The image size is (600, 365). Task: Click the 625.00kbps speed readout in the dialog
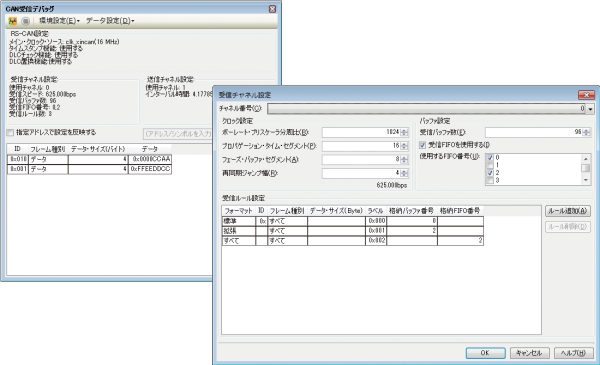point(392,185)
